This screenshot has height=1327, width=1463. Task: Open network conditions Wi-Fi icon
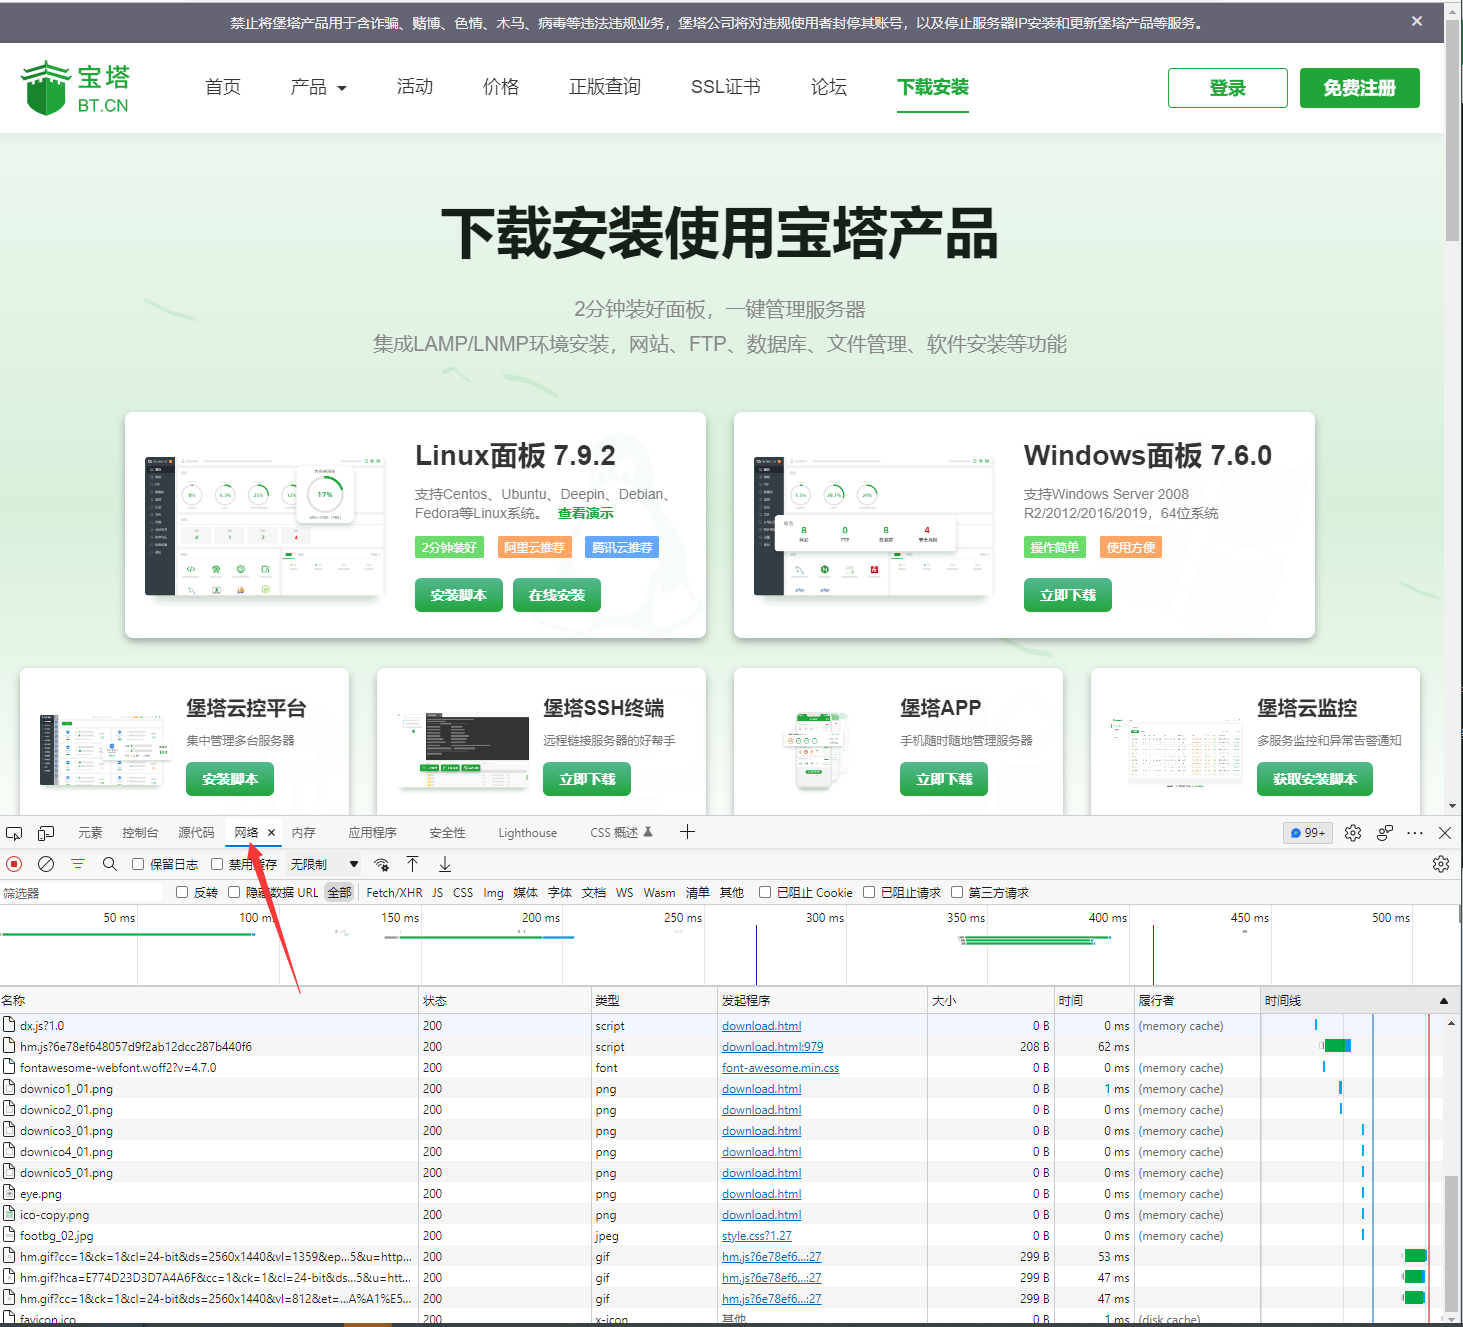(381, 864)
